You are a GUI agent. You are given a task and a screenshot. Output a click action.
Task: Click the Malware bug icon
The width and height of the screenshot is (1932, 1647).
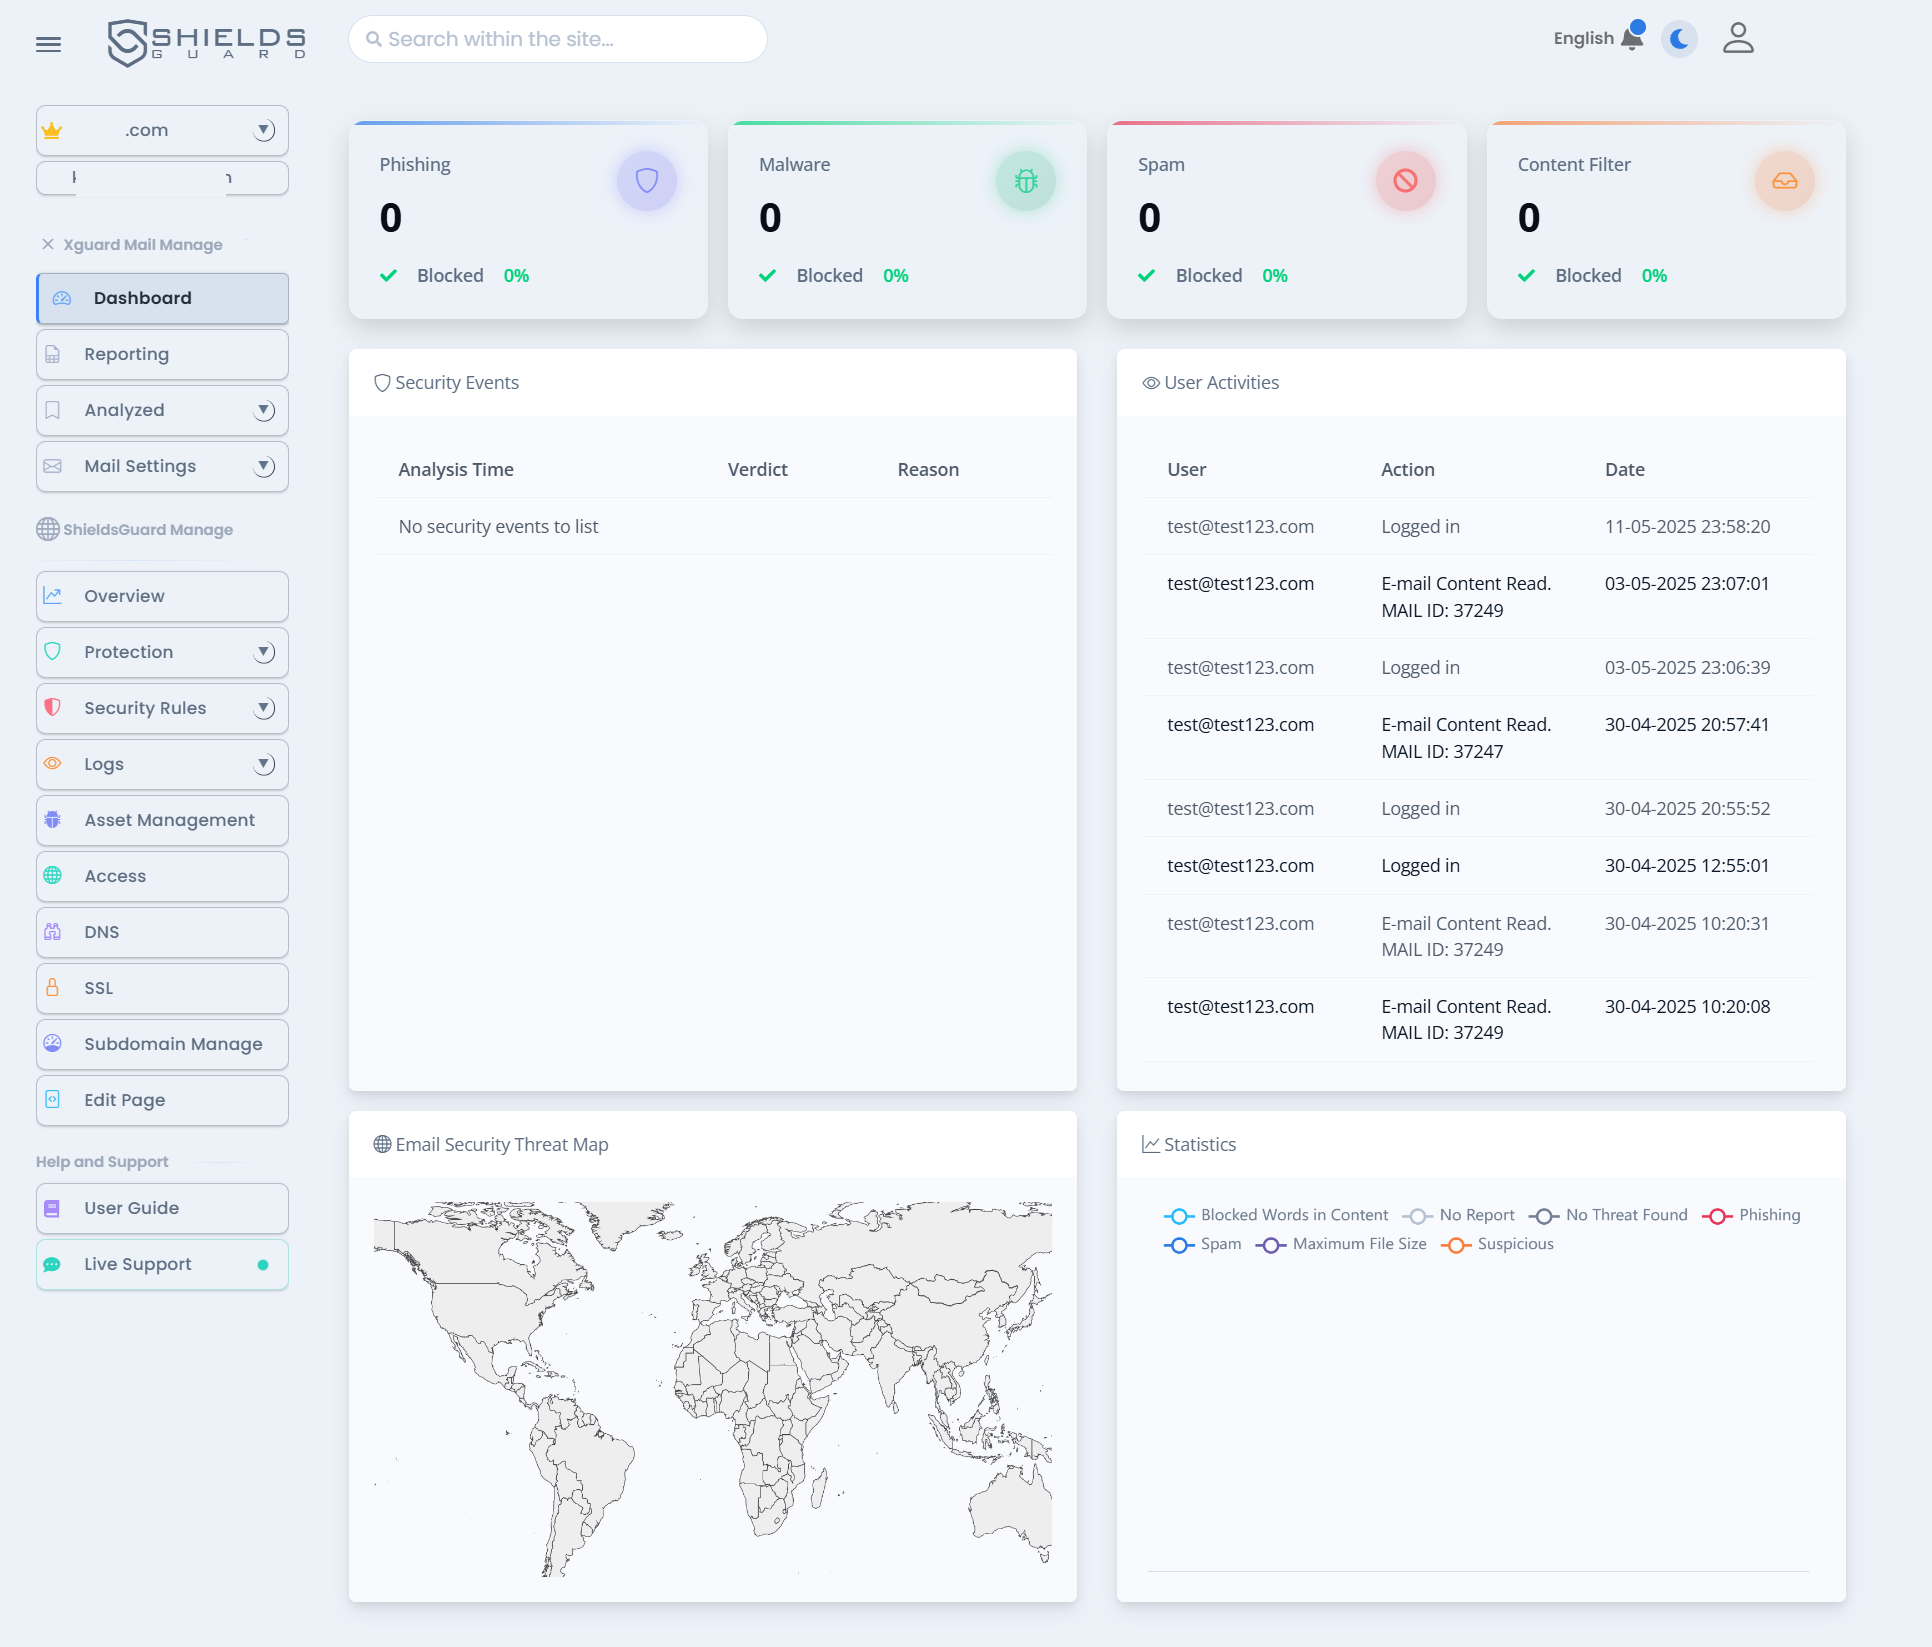point(1025,181)
